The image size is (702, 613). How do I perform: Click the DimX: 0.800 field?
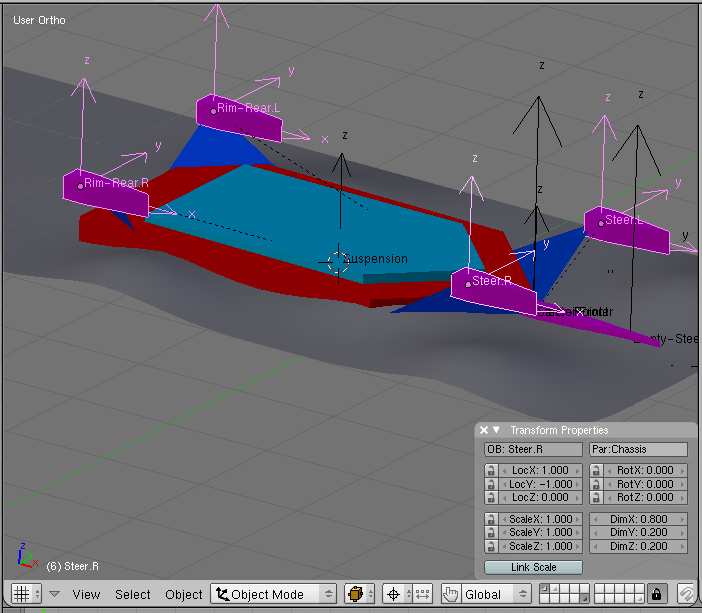(638, 519)
